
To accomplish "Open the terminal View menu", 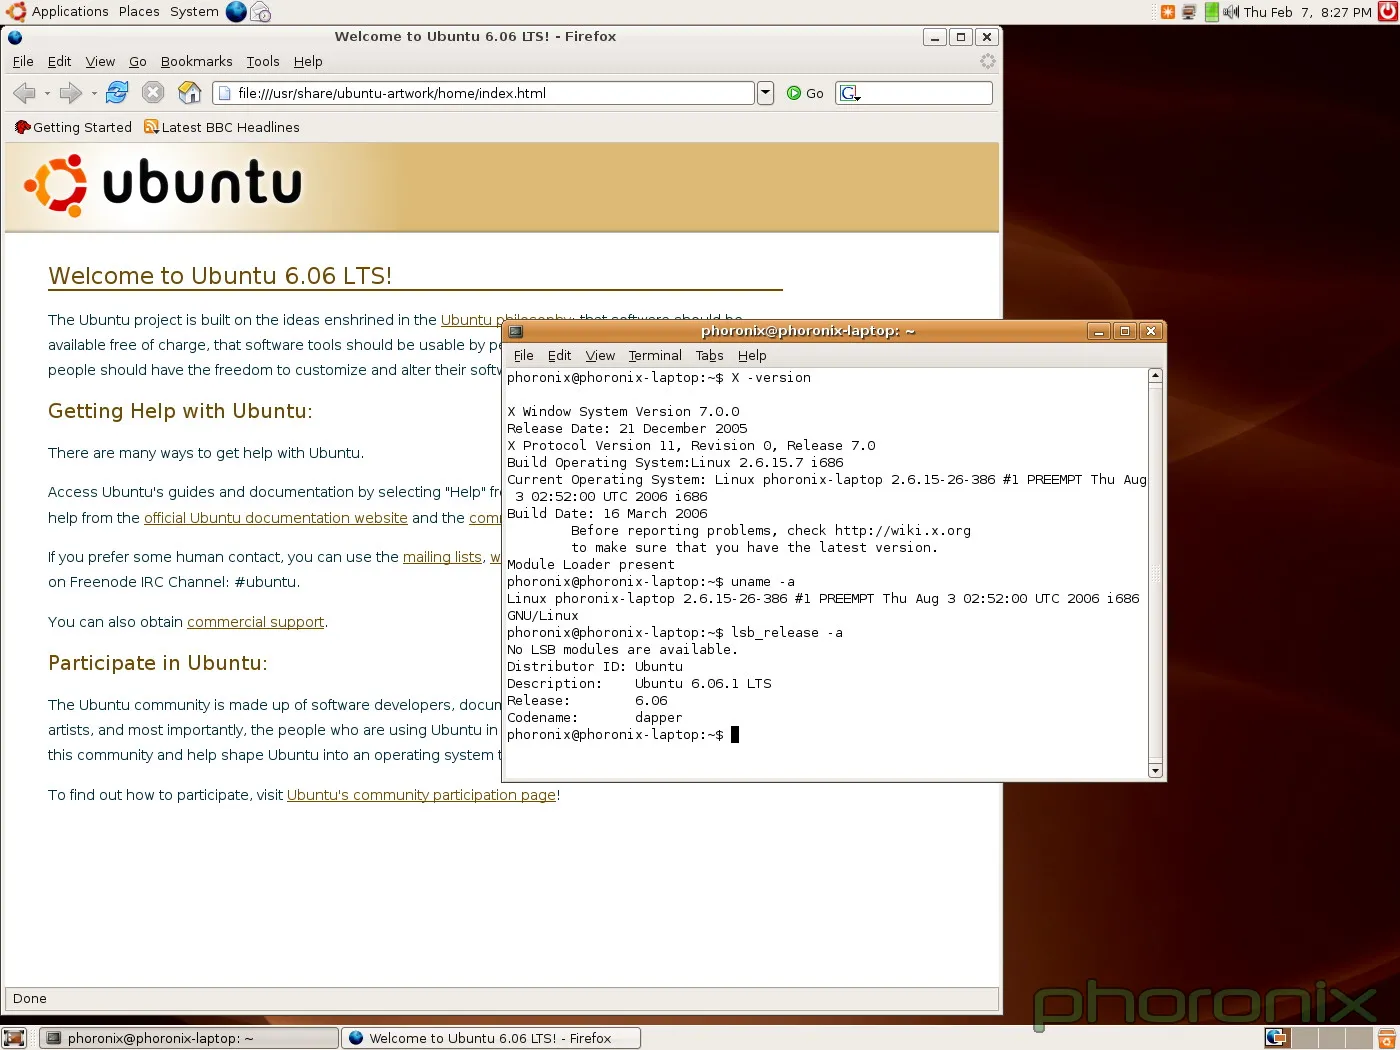I will pos(600,355).
